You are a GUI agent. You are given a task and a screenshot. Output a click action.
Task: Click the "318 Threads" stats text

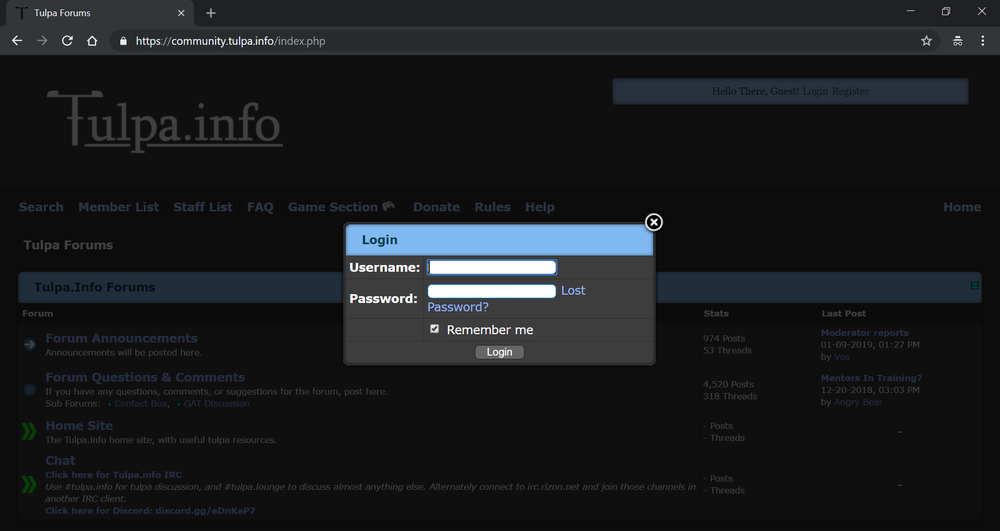click(x=730, y=396)
